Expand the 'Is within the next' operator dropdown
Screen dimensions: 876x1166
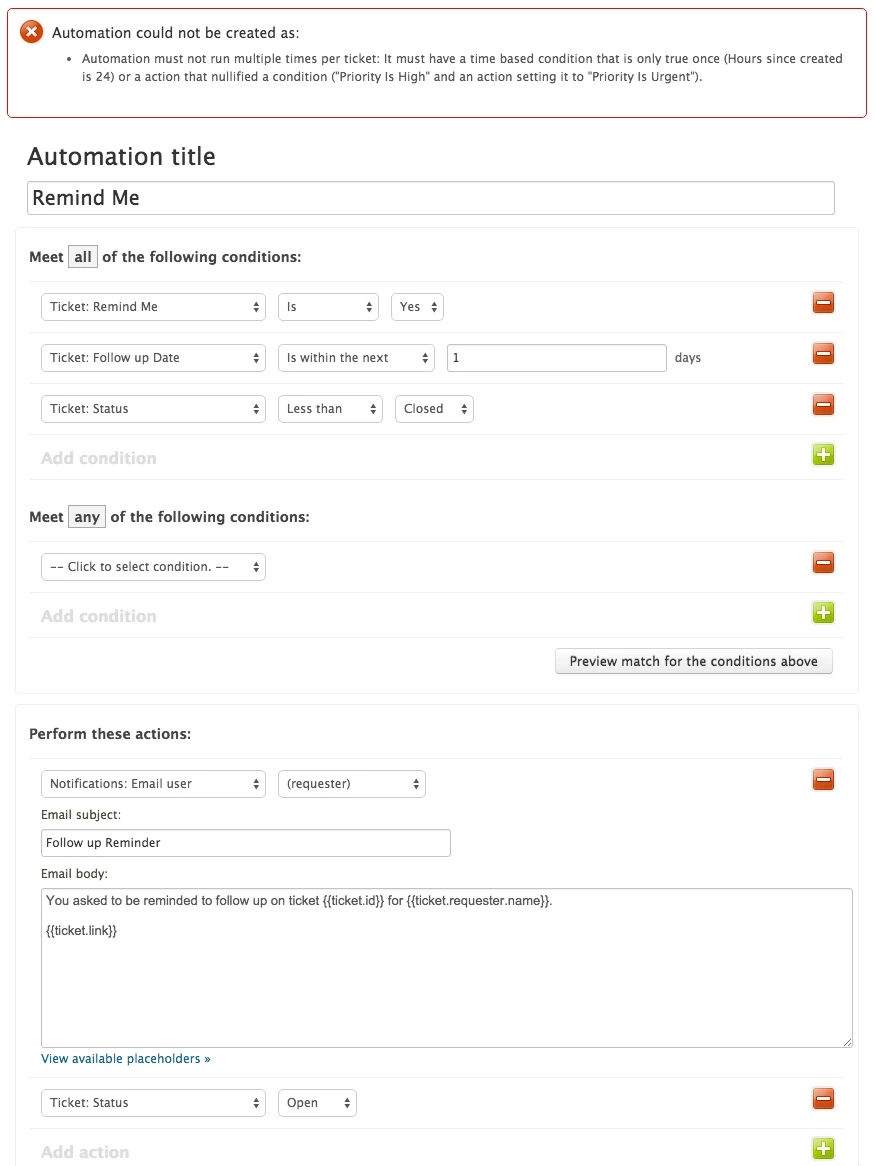(x=356, y=358)
